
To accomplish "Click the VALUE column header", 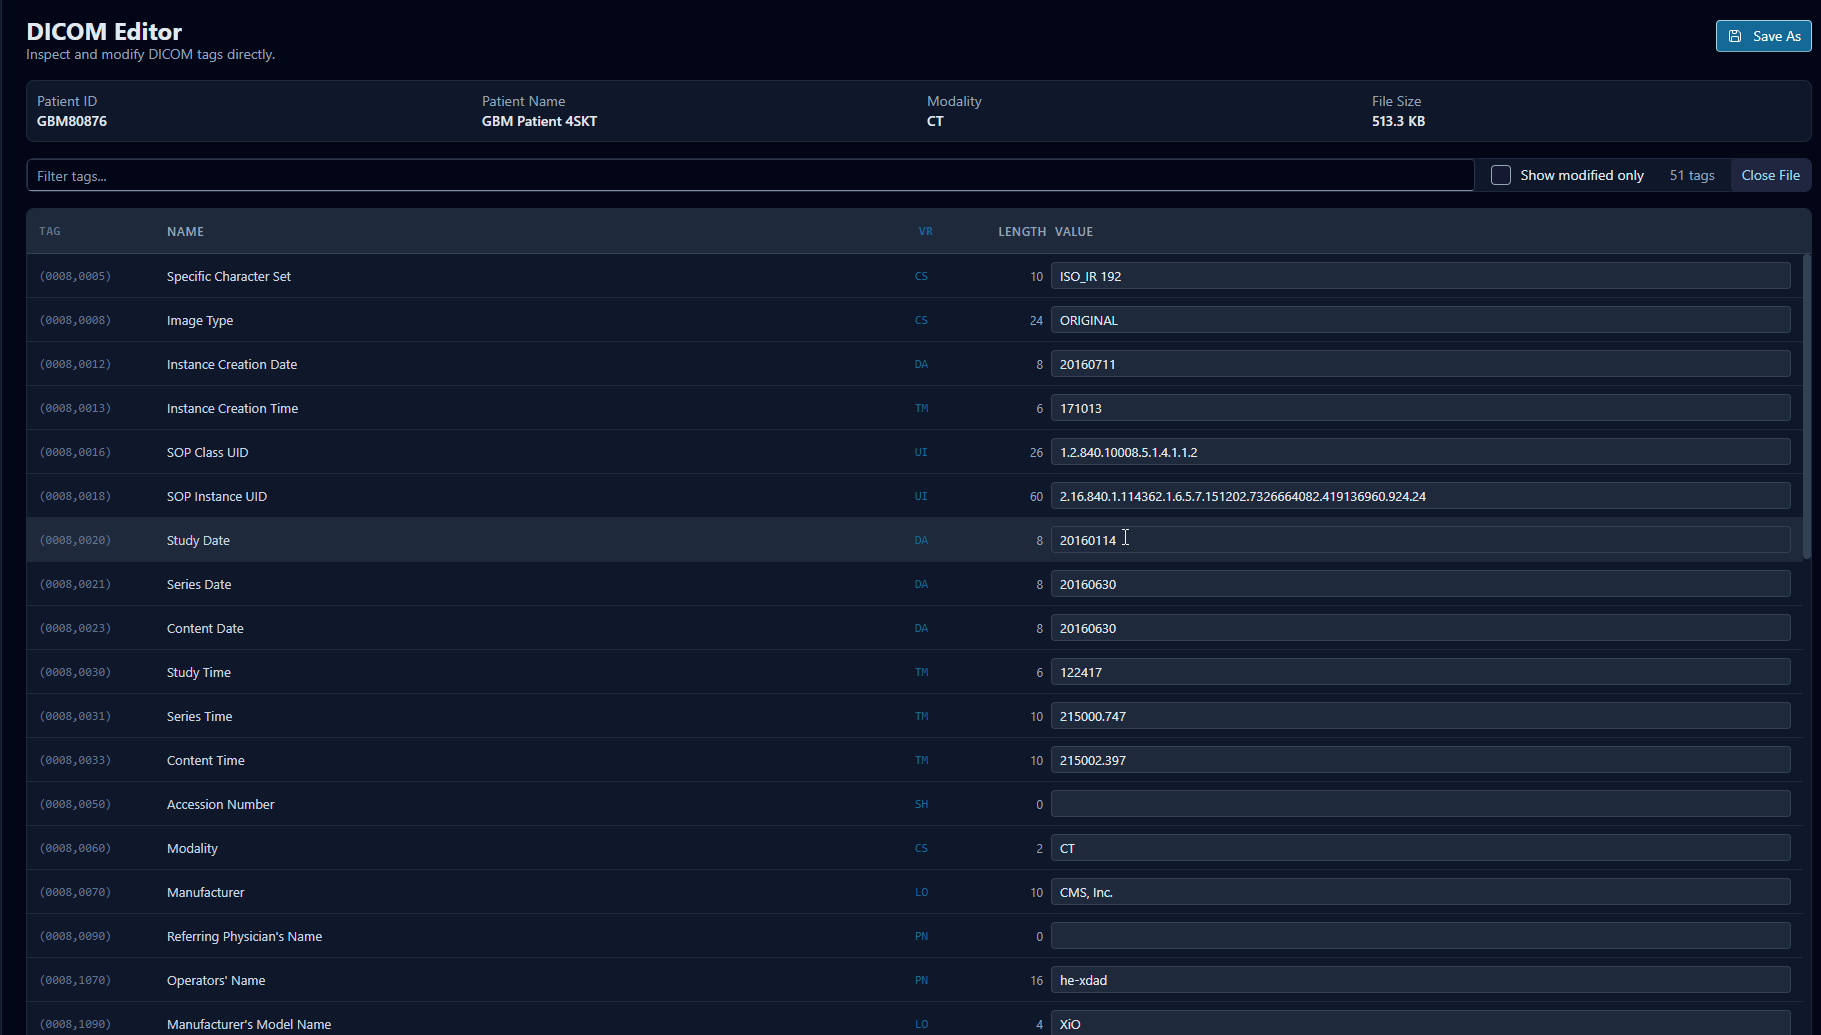I will (1073, 232).
